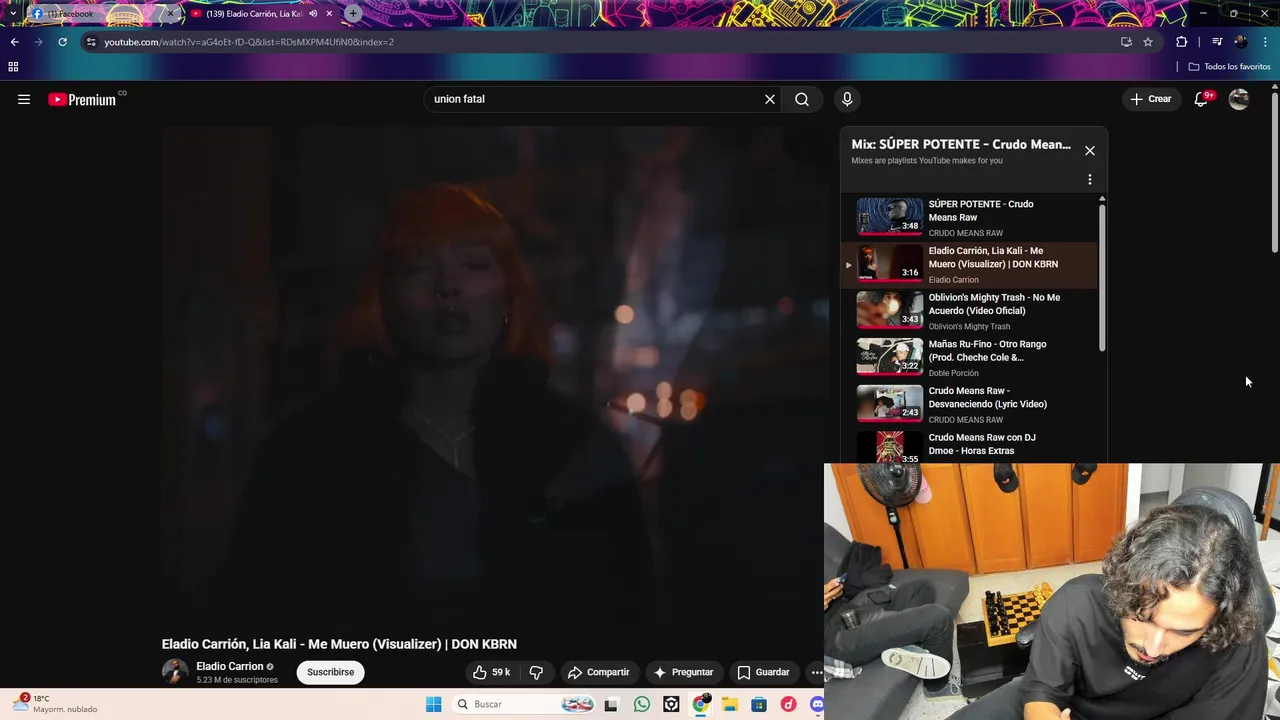
Task: Open YouTube notifications bell
Action: [1202, 99]
